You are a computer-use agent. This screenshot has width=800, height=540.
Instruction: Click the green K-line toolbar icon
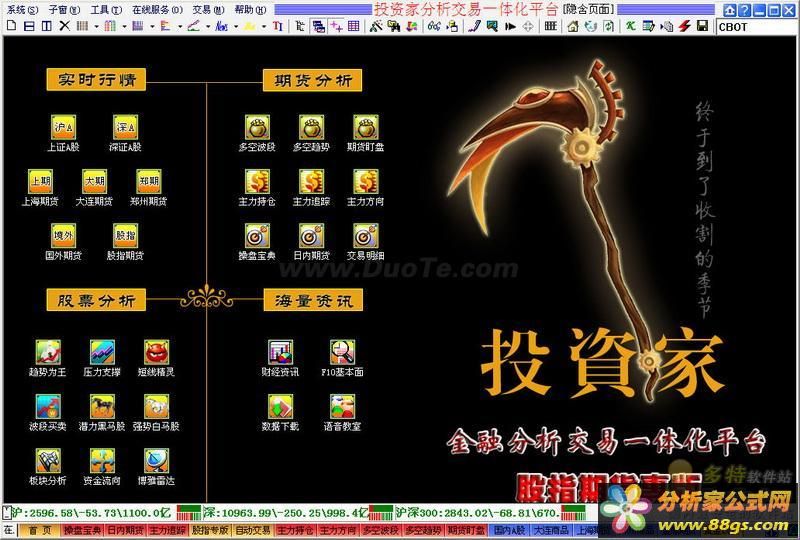point(631,26)
